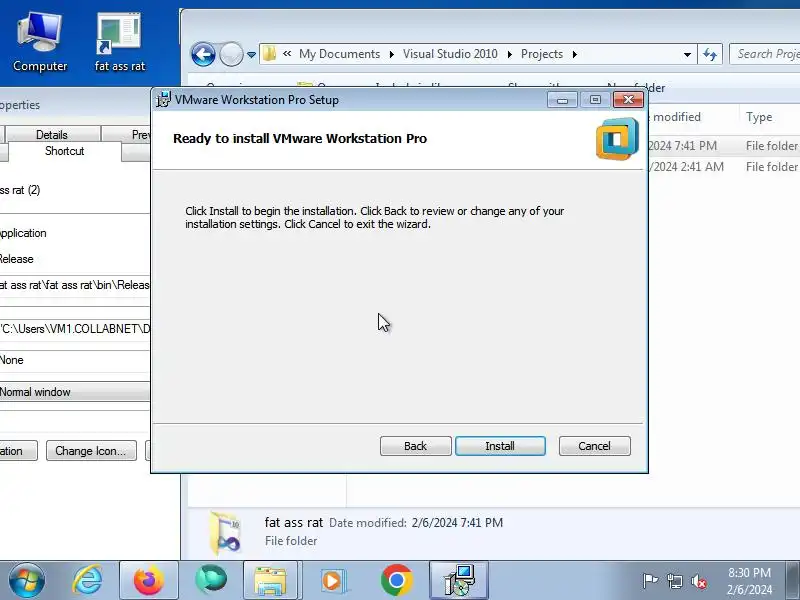Close the VMware setup dialog
800x600 pixels.
[x=628, y=100]
